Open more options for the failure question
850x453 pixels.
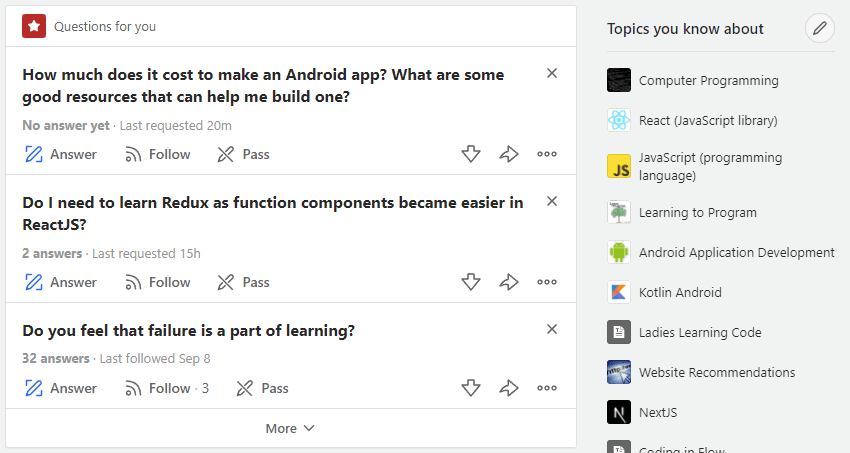pos(547,388)
